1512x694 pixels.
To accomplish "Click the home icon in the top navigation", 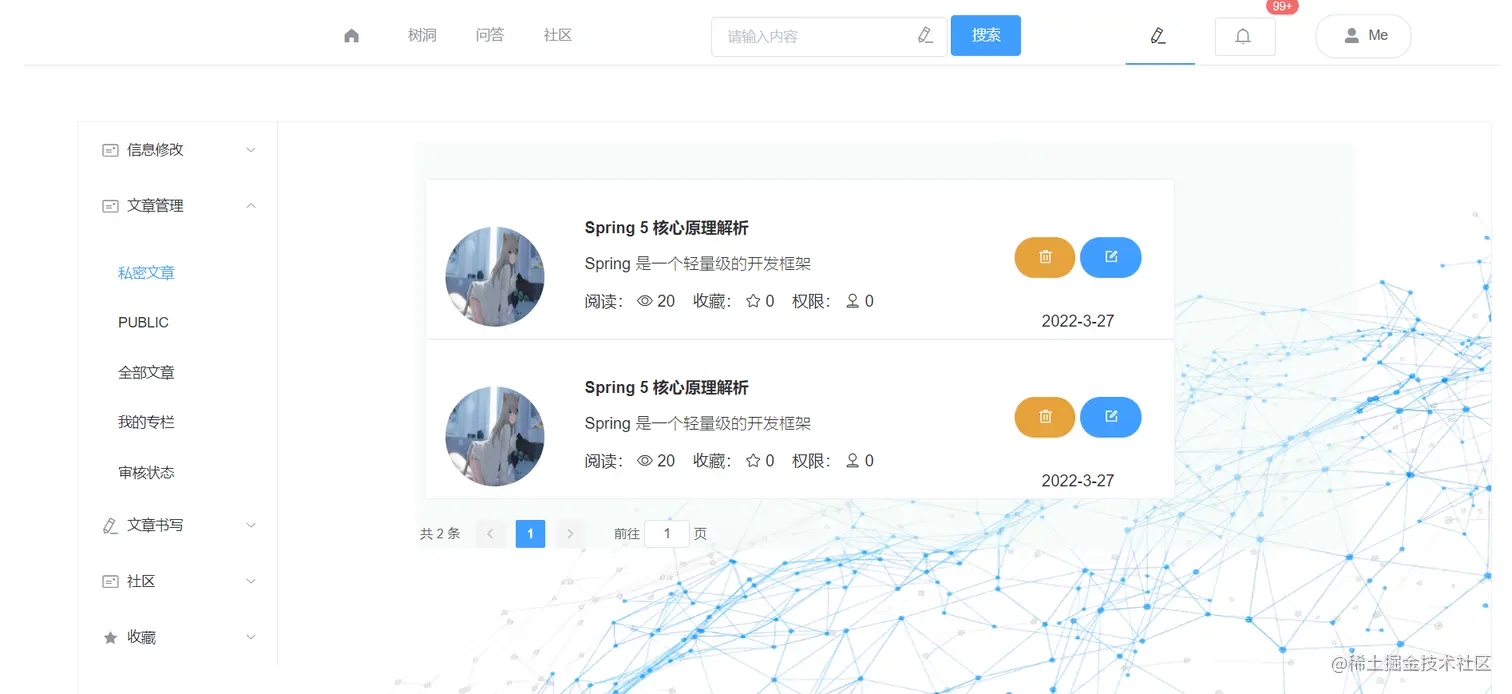I will tap(351, 34).
